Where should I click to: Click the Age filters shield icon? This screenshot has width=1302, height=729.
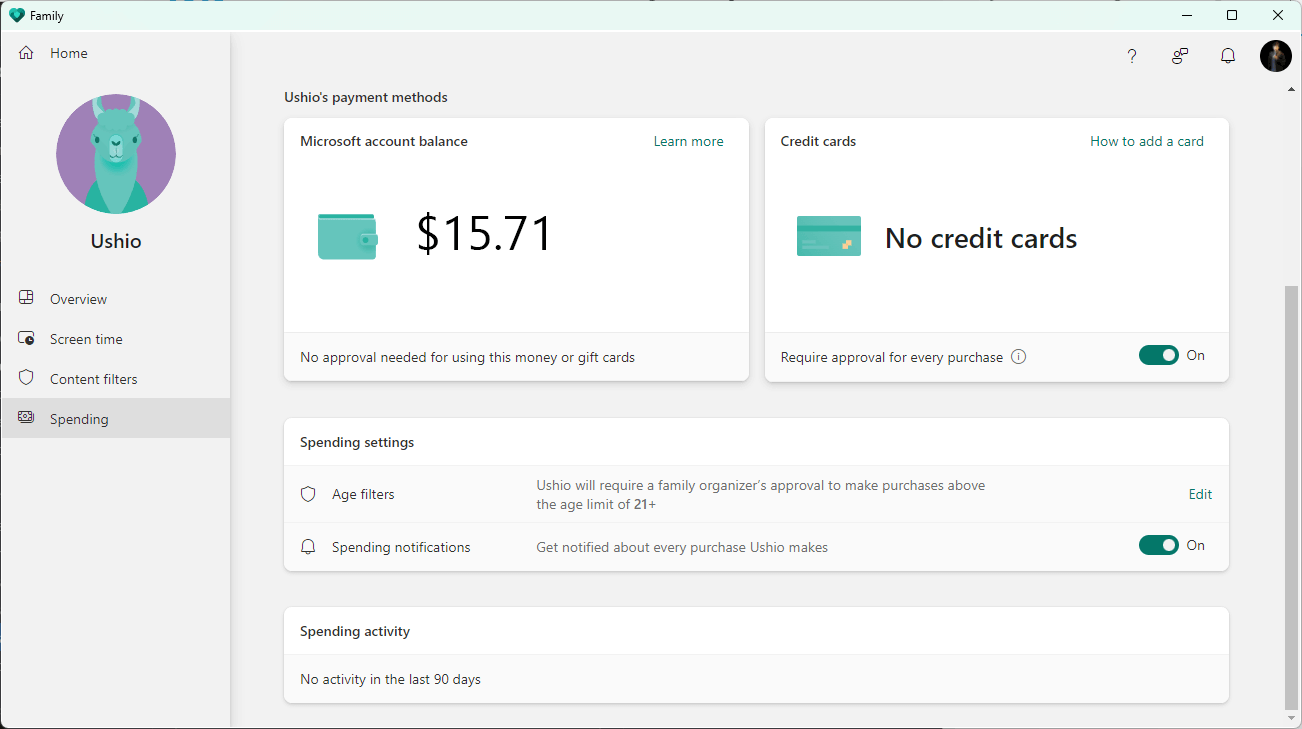tap(309, 494)
